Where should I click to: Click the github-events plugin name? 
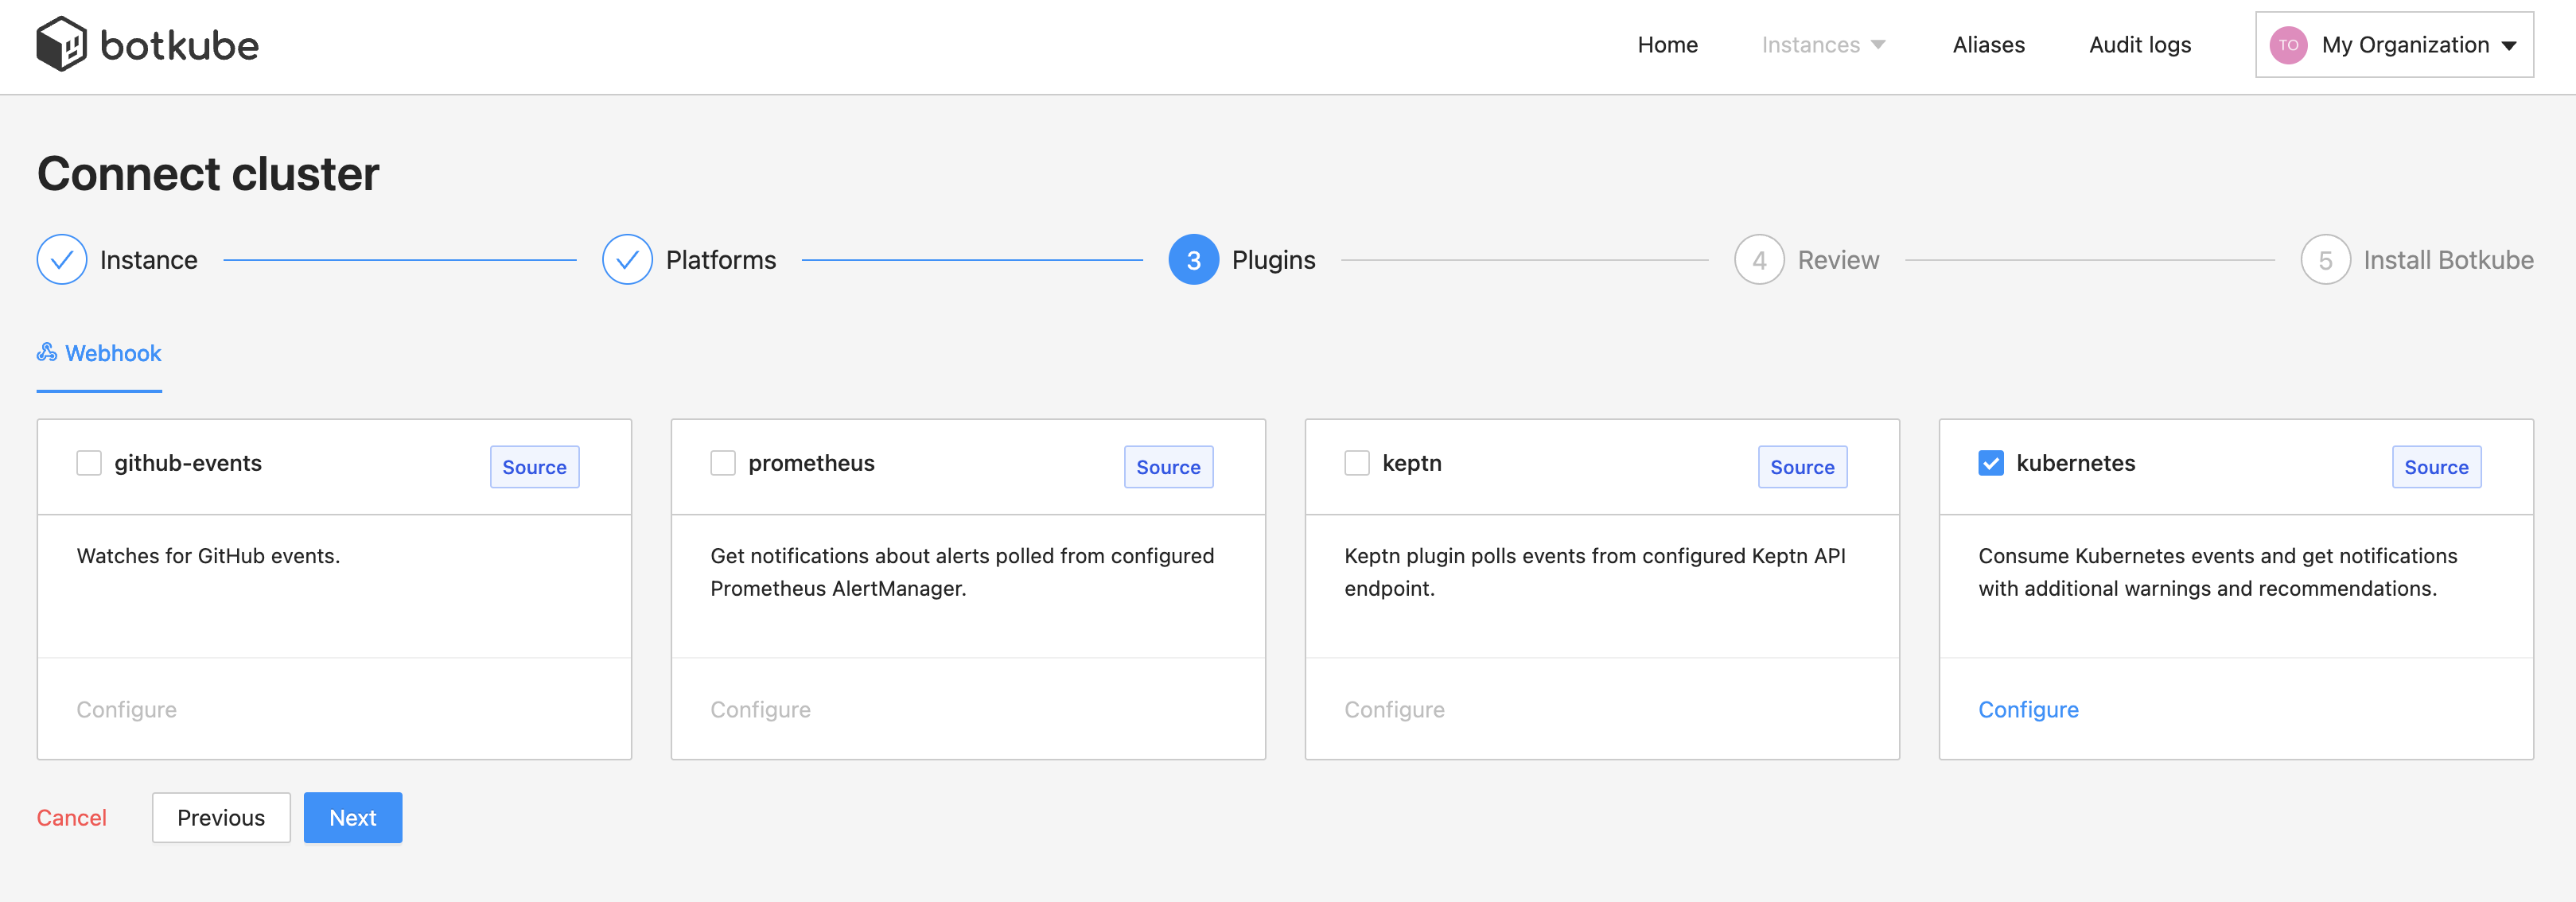(x=188, y=463)
